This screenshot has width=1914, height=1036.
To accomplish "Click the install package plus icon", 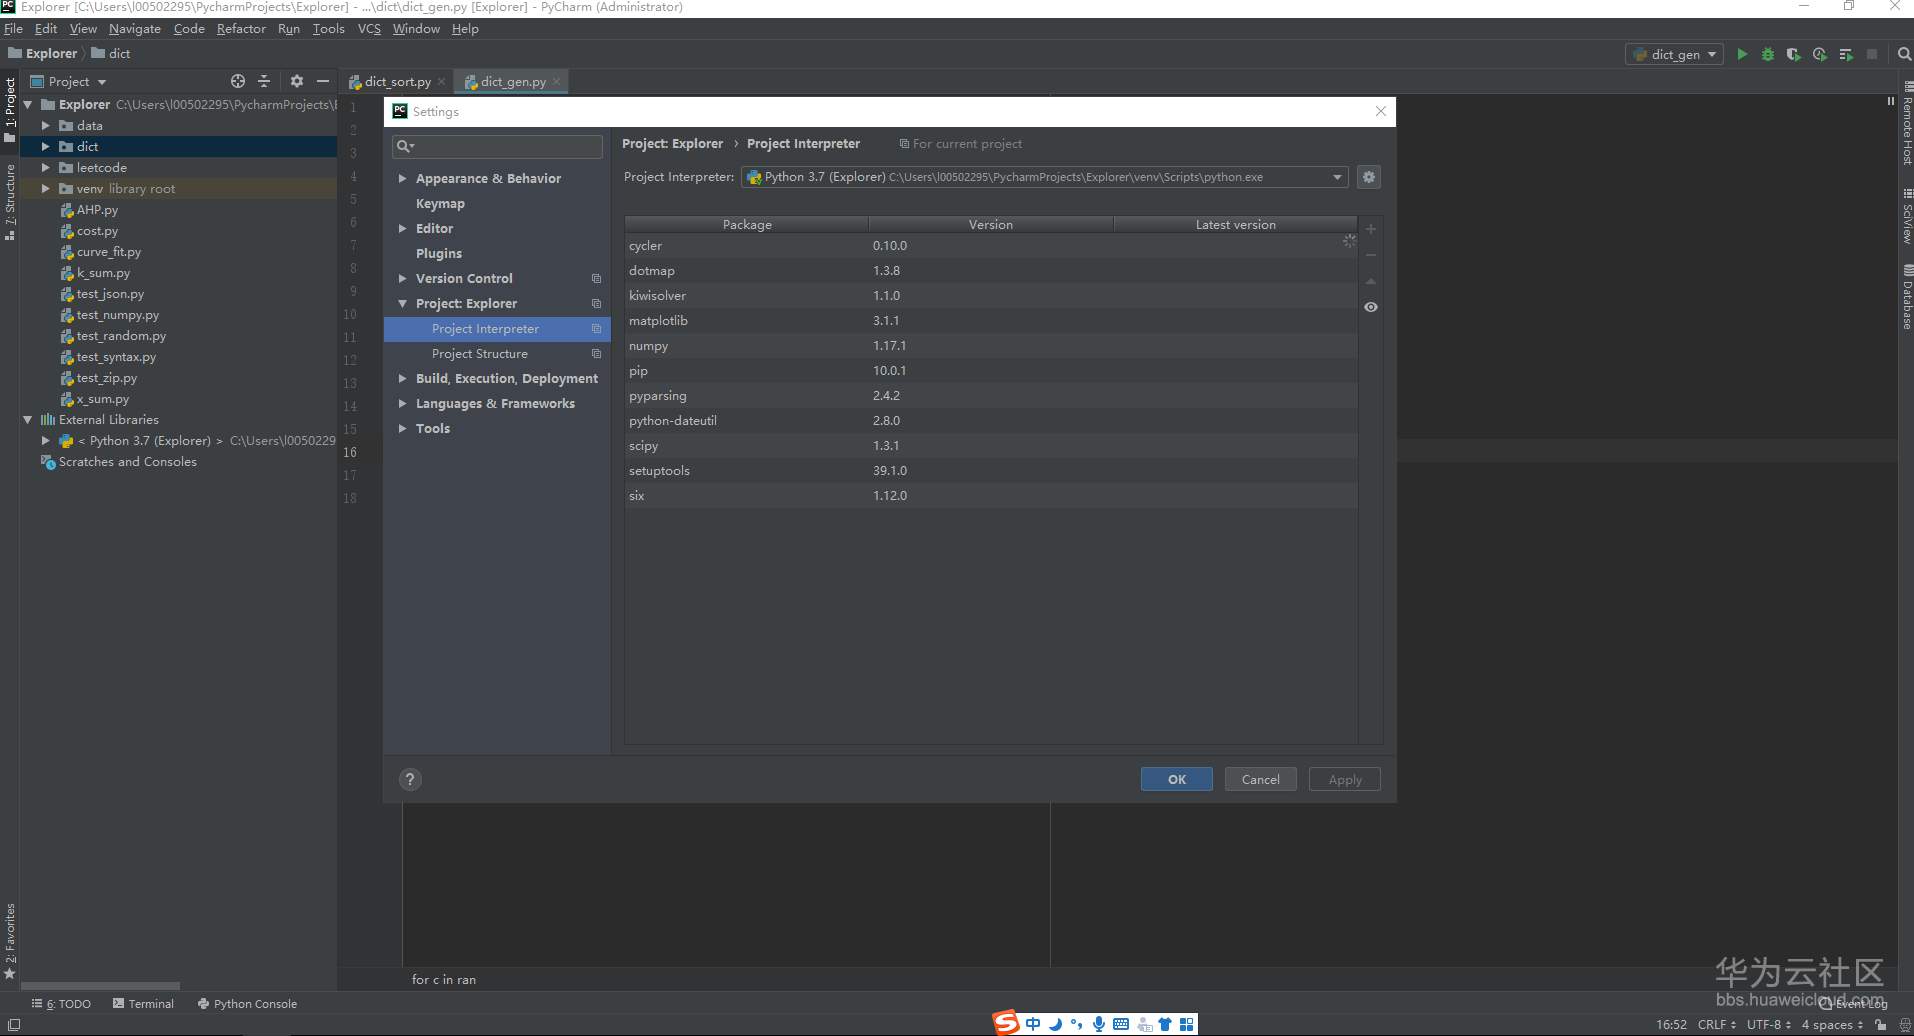I will (1371, 229).
